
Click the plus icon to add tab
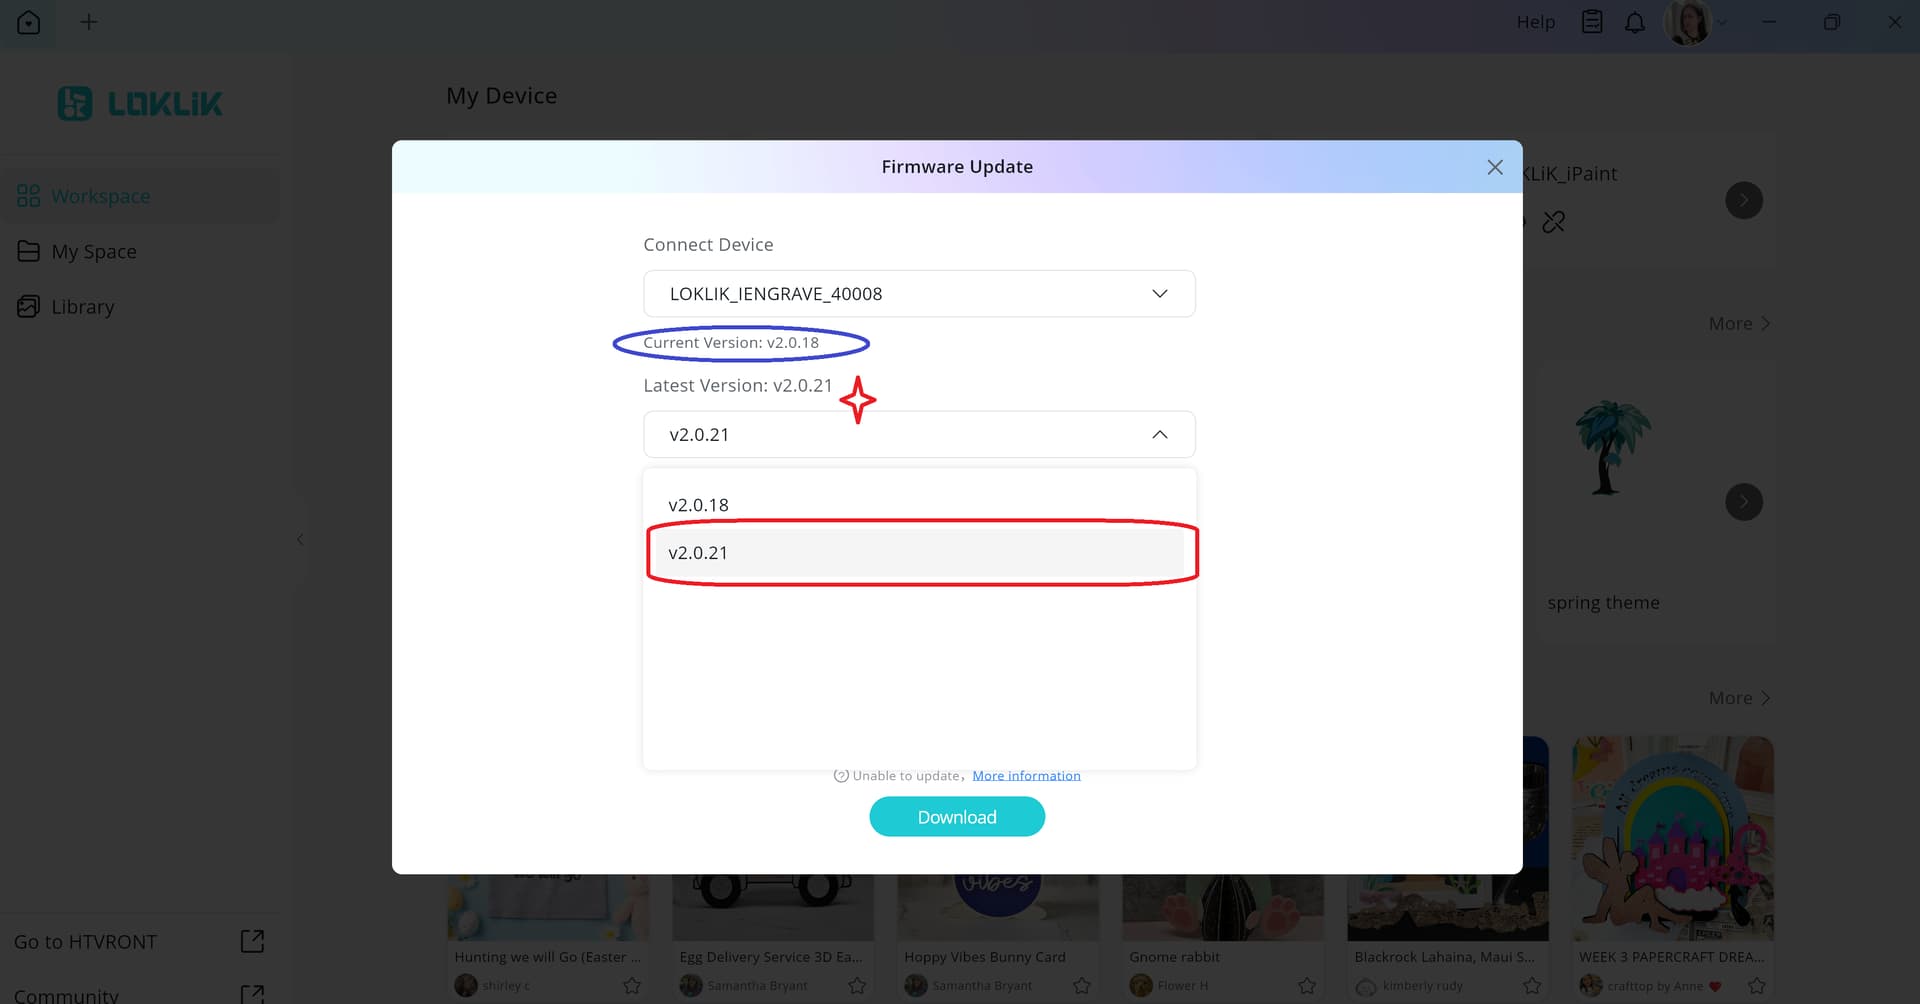[89, 22]
